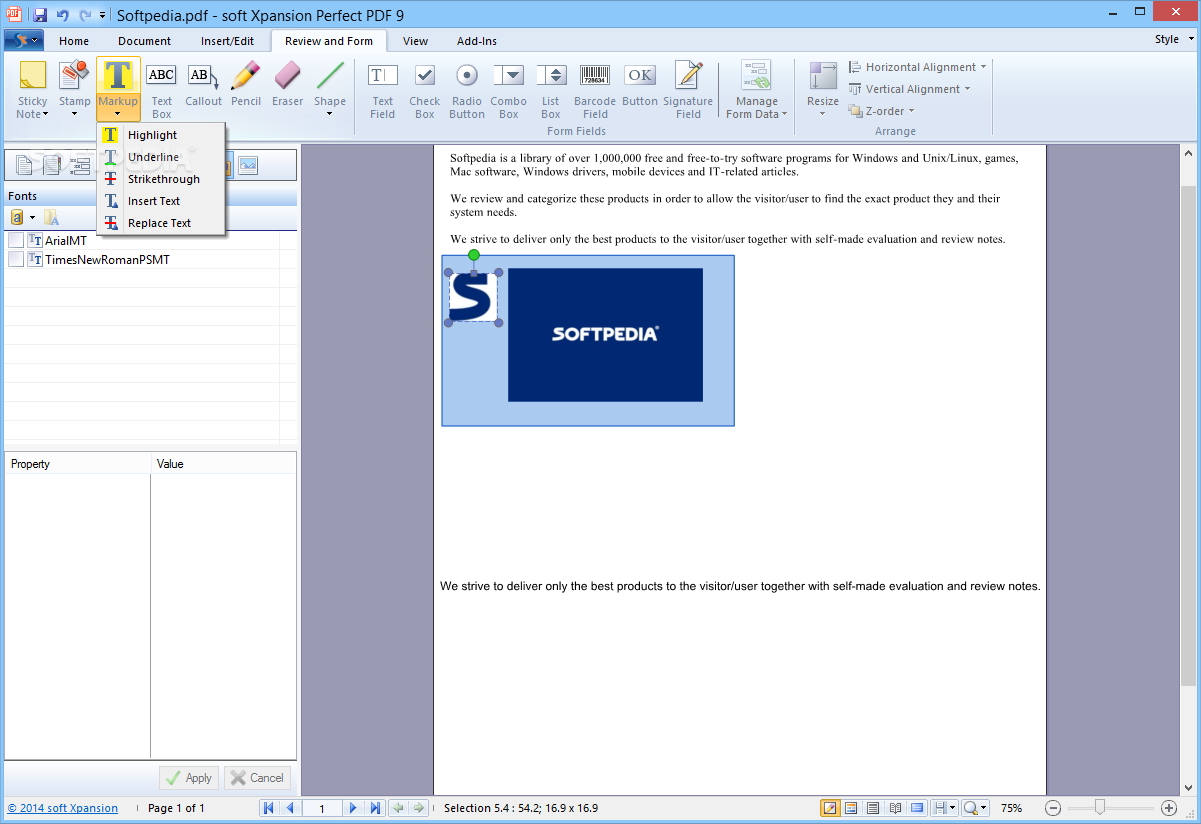Screen dimensions: 1201x824
Task: Select the Stamp tool icon
Action: (x=74, y=76)
